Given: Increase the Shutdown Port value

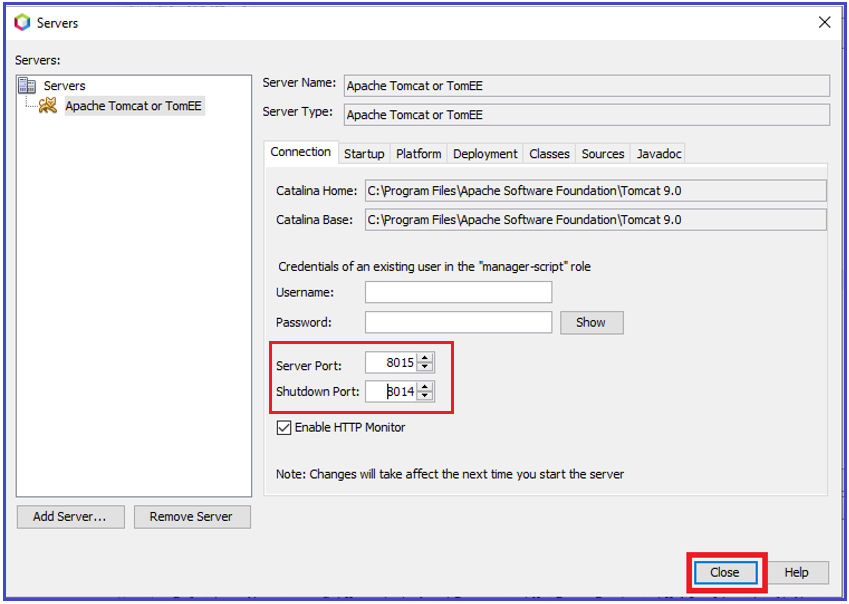Looking at the screenshot, I should click(426, 386).
